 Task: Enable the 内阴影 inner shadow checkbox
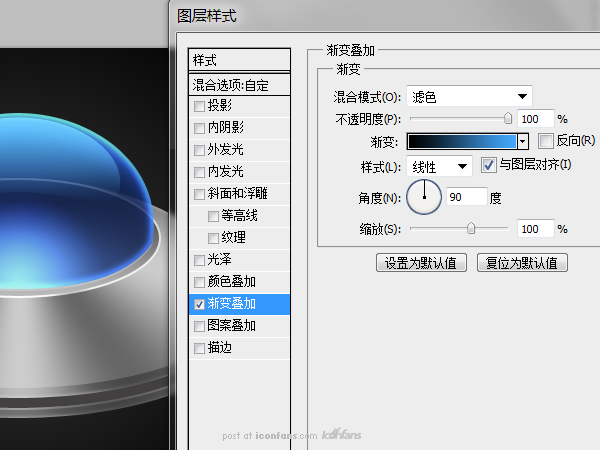[199, 128]
